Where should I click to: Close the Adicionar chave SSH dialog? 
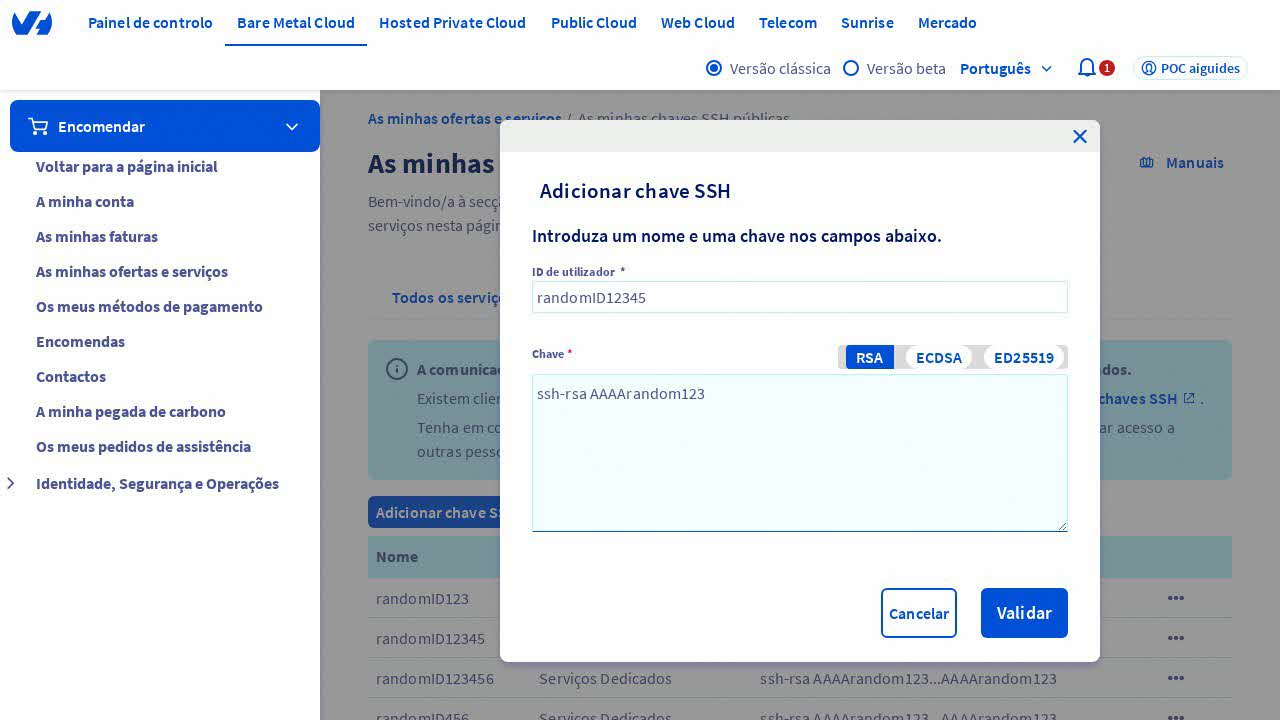pyautogui.click(x=1079, y=137)
